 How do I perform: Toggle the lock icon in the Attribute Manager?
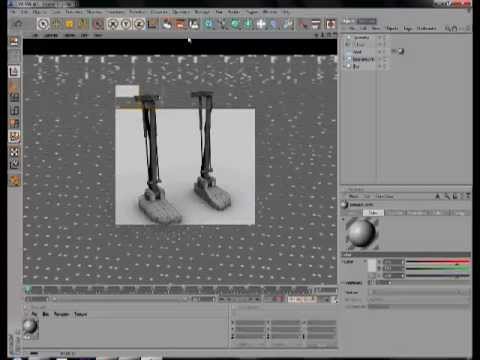pos(456,196)
